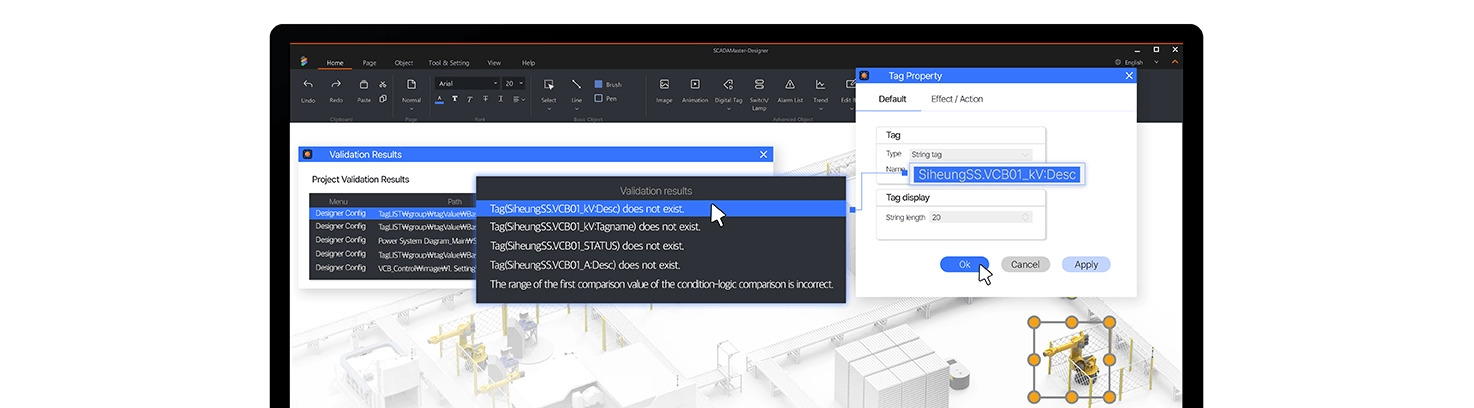Pick the Line drawing tool
This screenshot has height=408, width=1474.
576,85
